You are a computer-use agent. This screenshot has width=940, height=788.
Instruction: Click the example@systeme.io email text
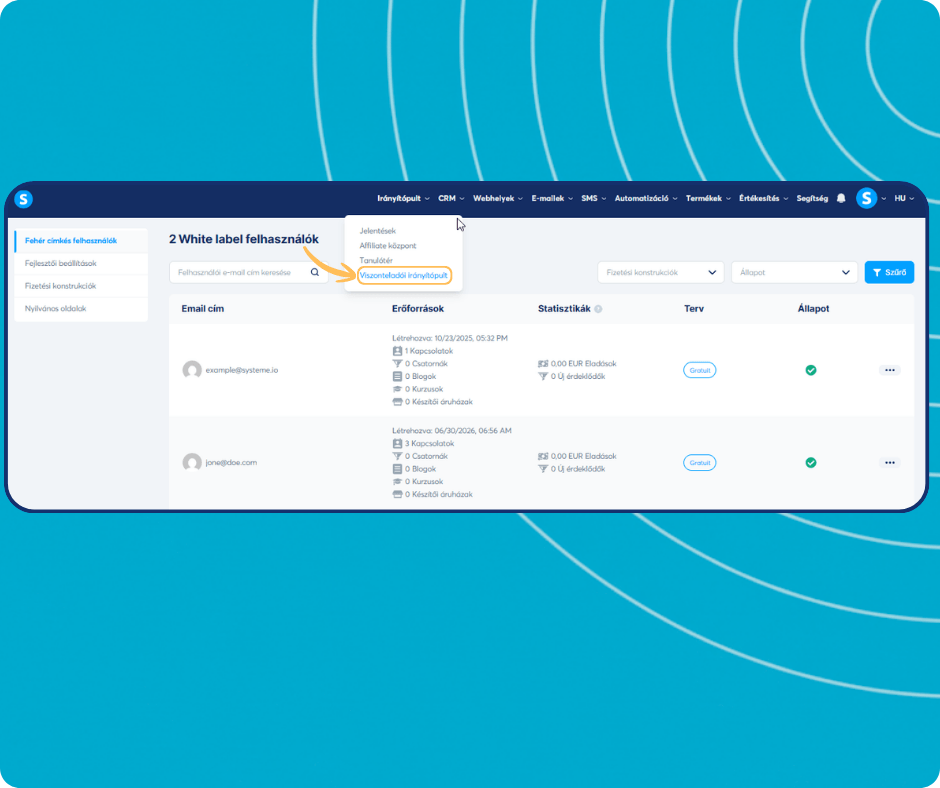242,370
